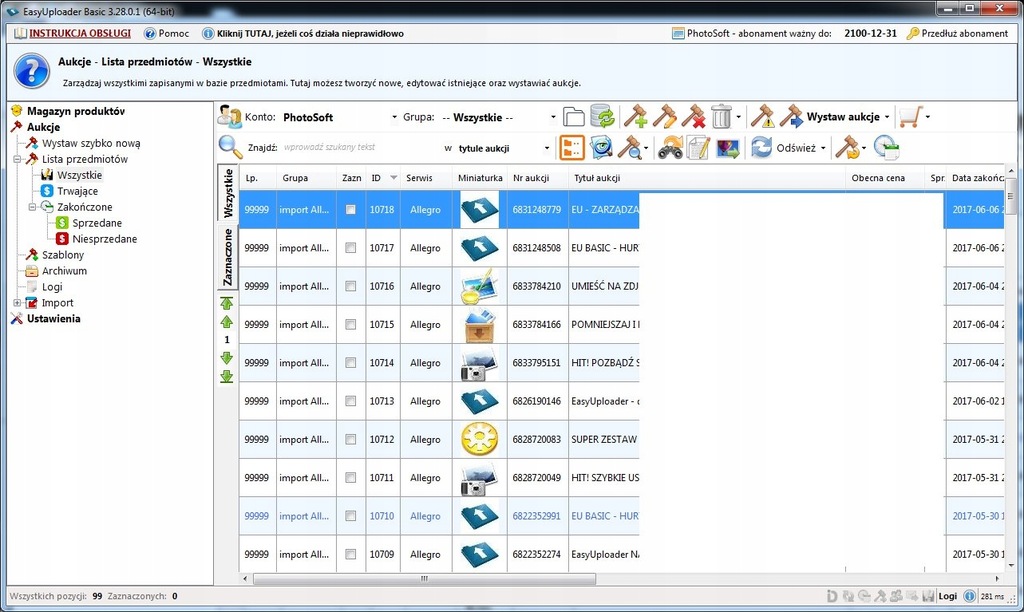1024x612 pixels.
Task: Tick the checkbox for row ID 10712
Action: [x=351, y=440]
